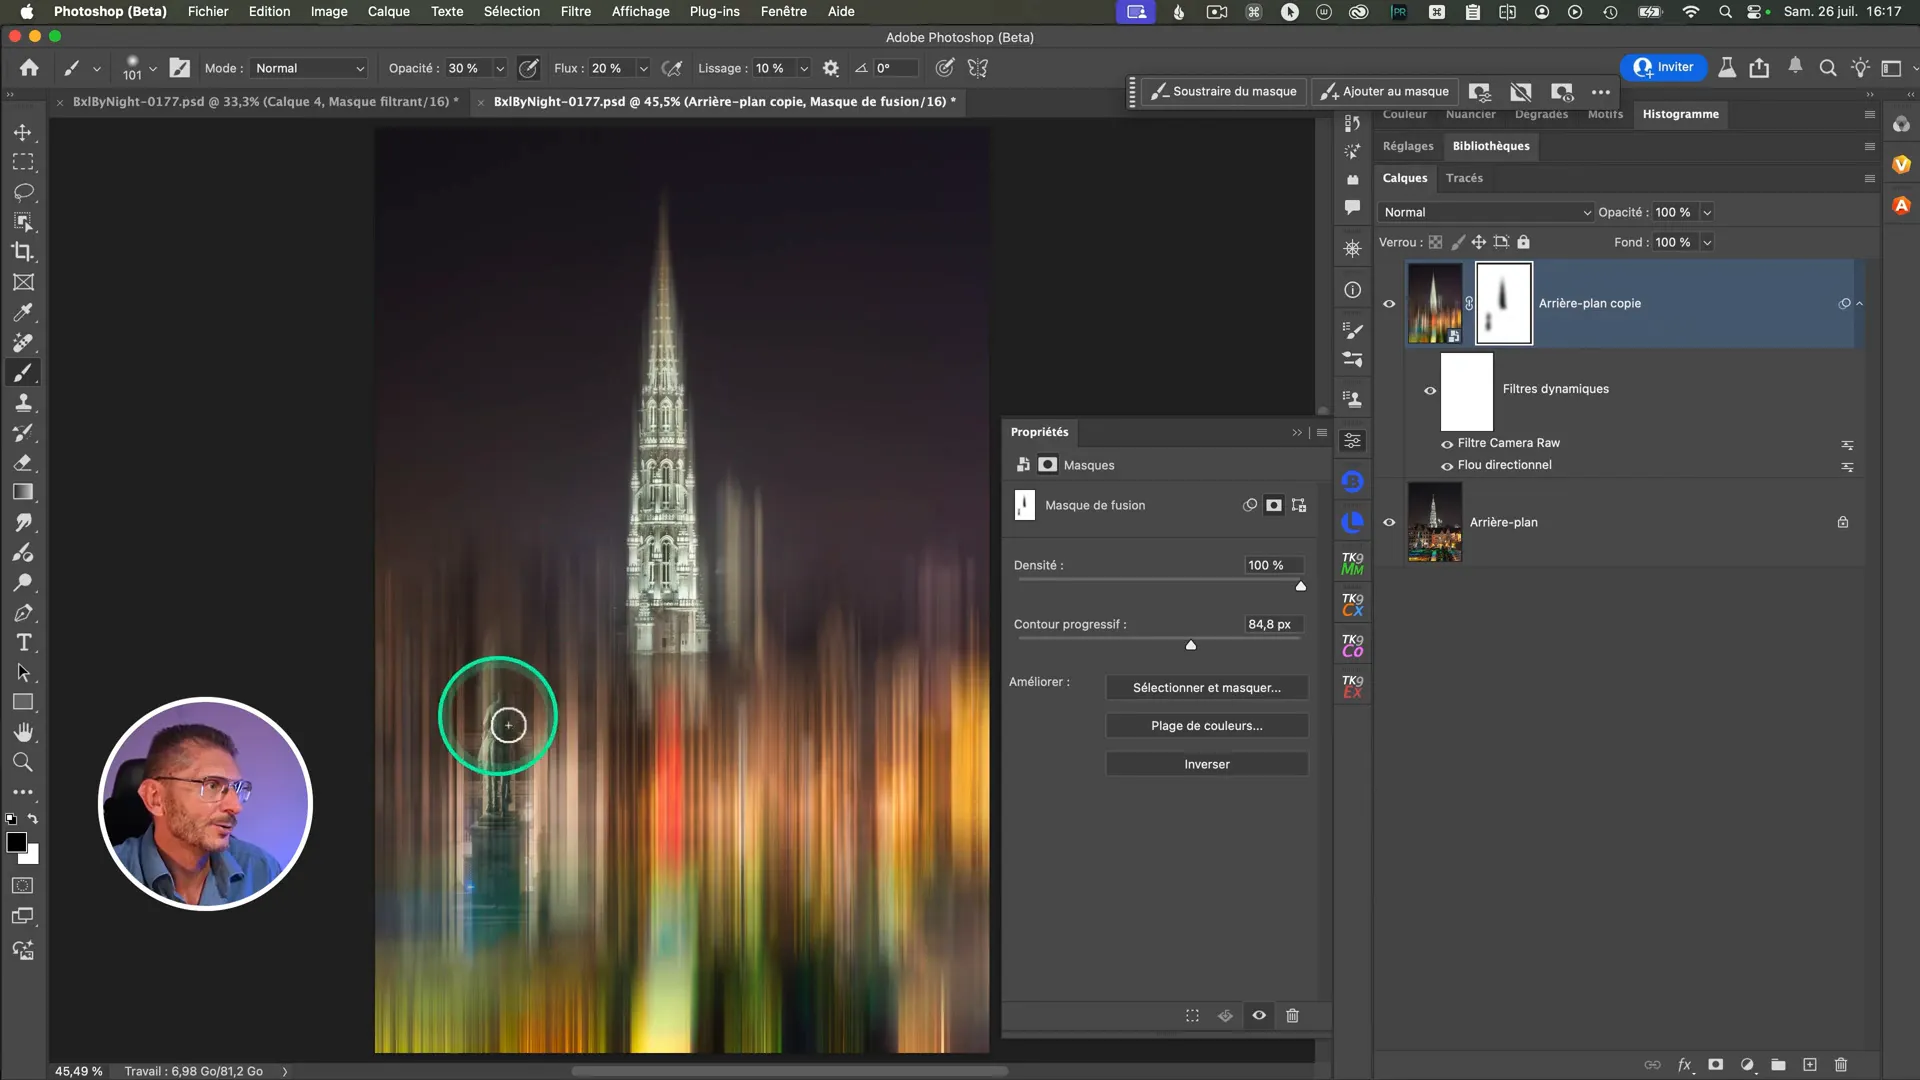
Task: Open the layer Opacité 100 % dropdown
Action: [x=1707, y=212]
